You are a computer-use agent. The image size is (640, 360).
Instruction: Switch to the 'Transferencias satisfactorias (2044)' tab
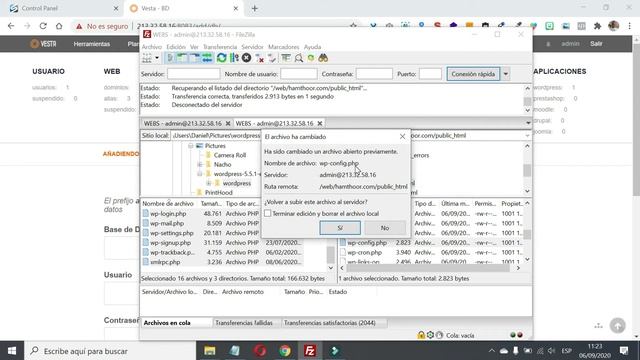point(329,323)
